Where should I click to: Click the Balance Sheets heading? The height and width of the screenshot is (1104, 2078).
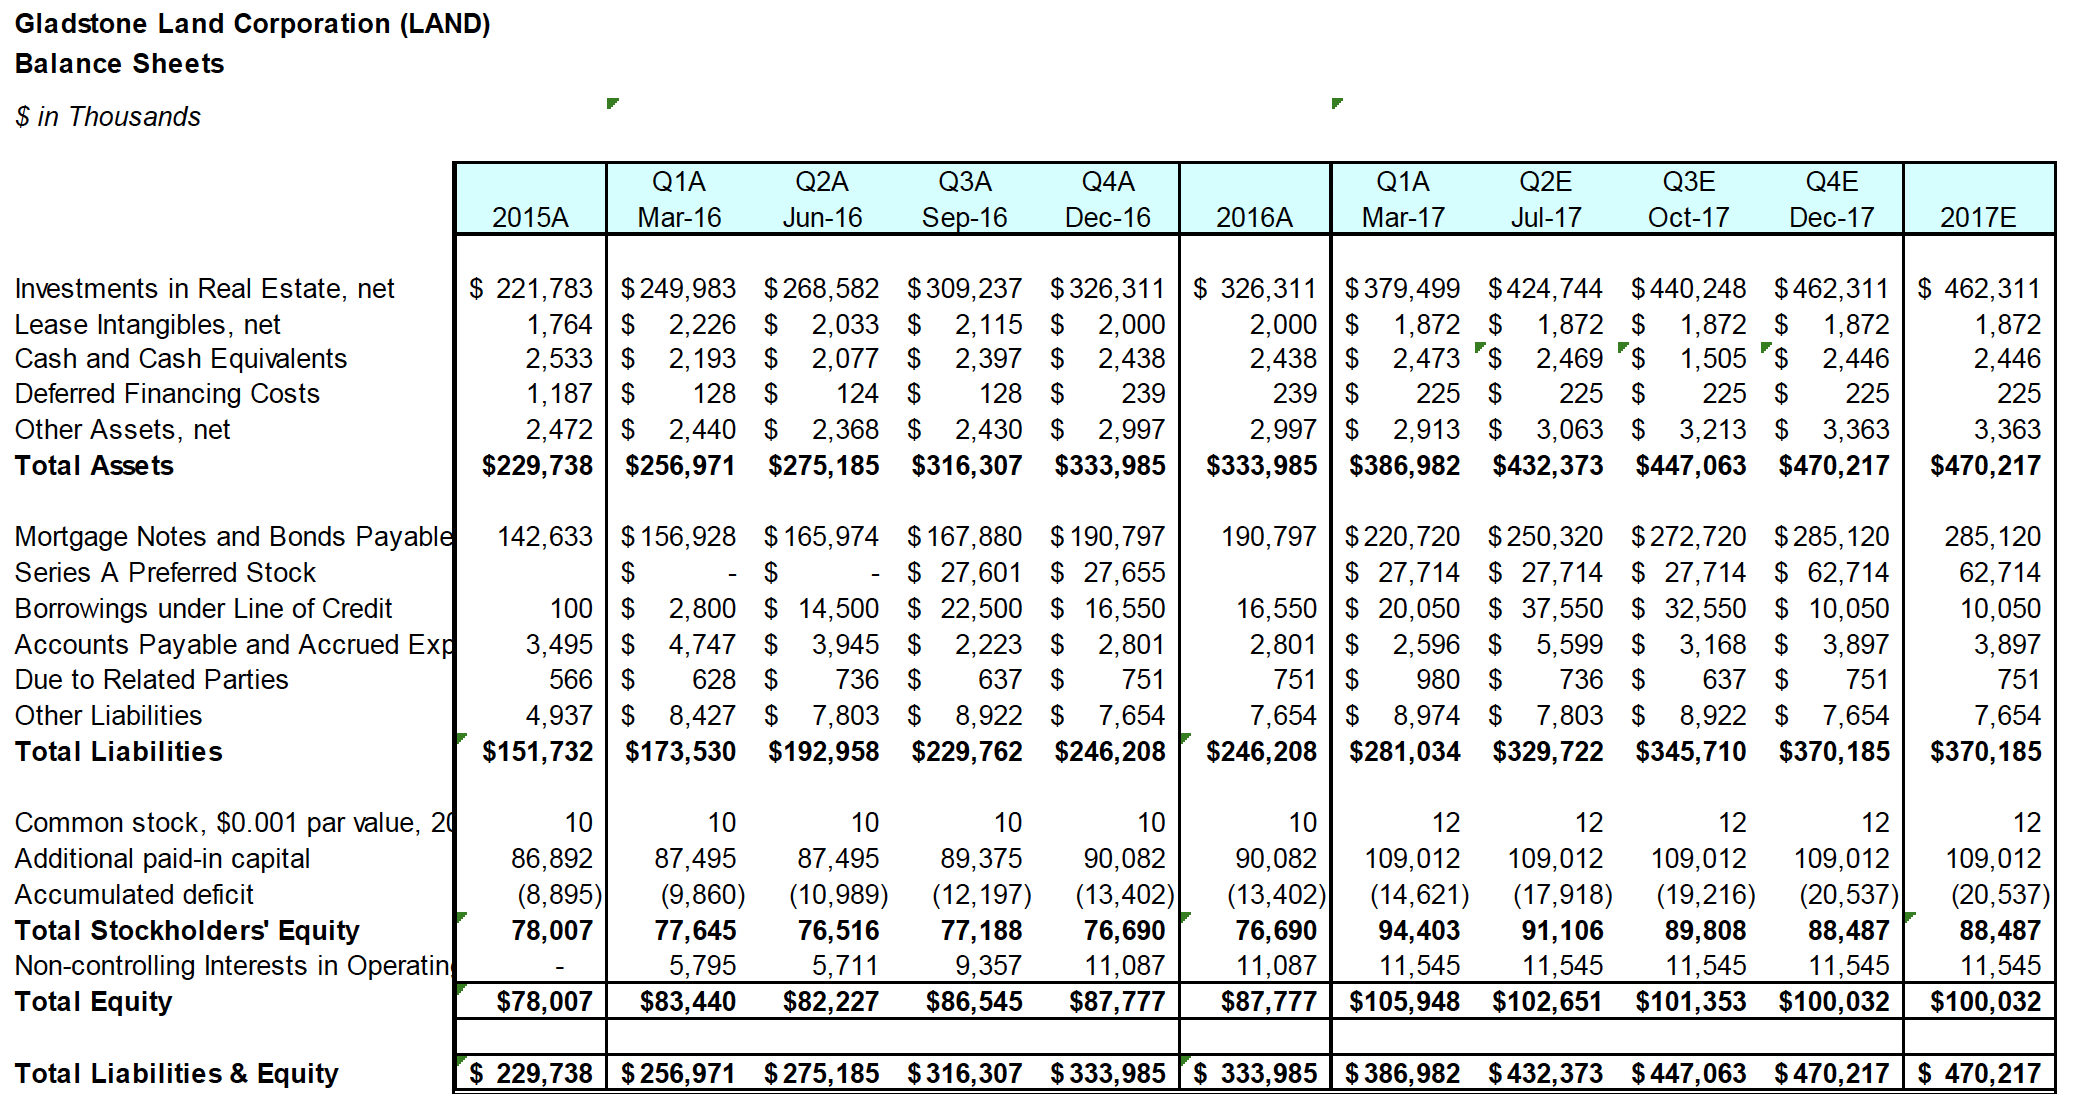[119, 63]
